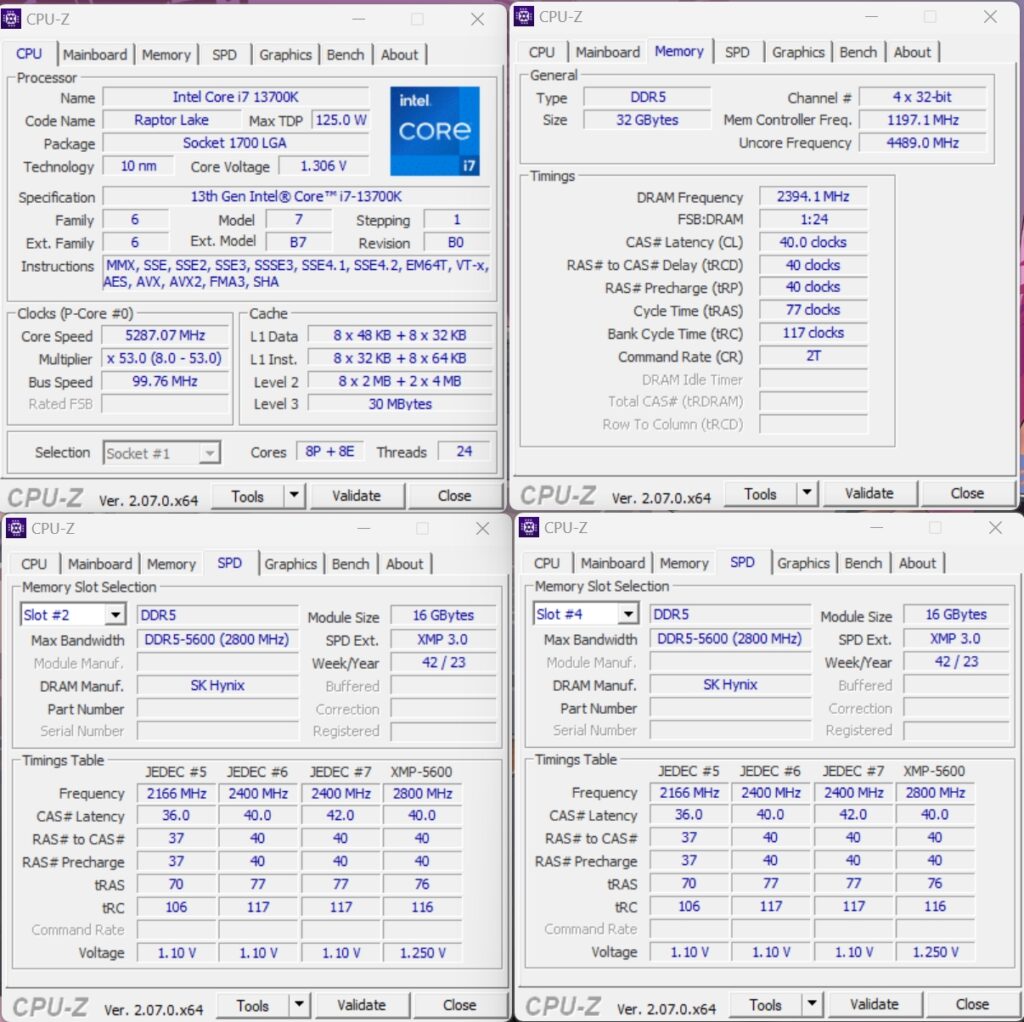Click Uncore Frequency value 4489.0 MHz
1024x1022 pixels.
[x=922, y=142]
